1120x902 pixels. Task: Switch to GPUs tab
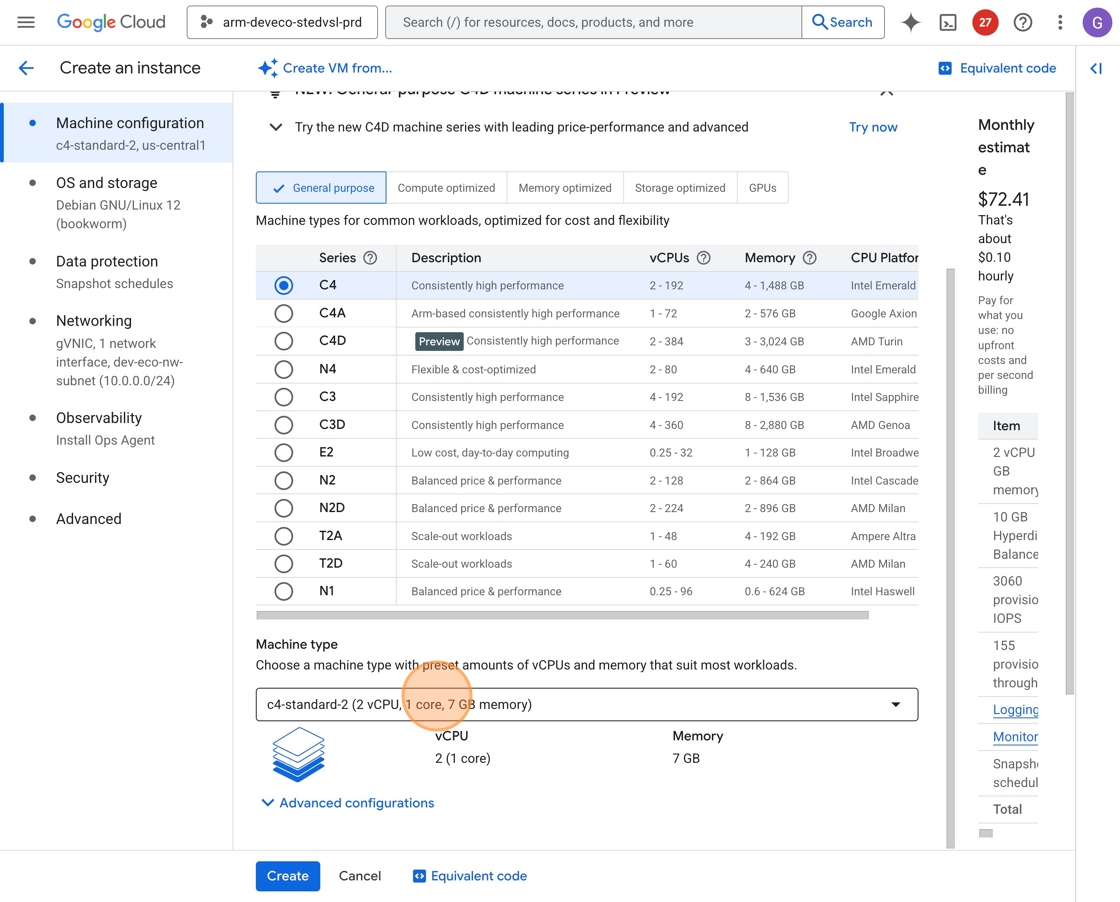tap(762, 188)
